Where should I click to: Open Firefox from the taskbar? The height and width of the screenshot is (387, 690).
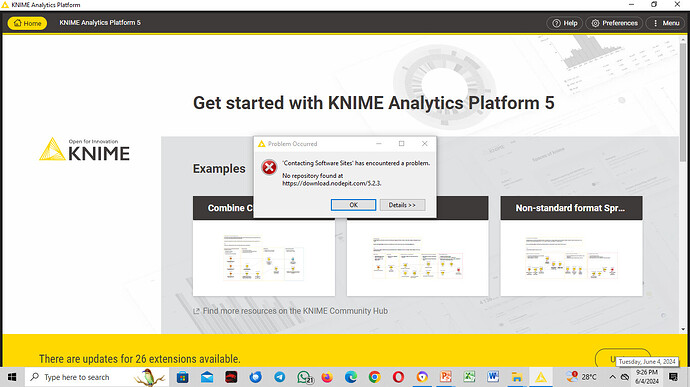click(327, 377)
